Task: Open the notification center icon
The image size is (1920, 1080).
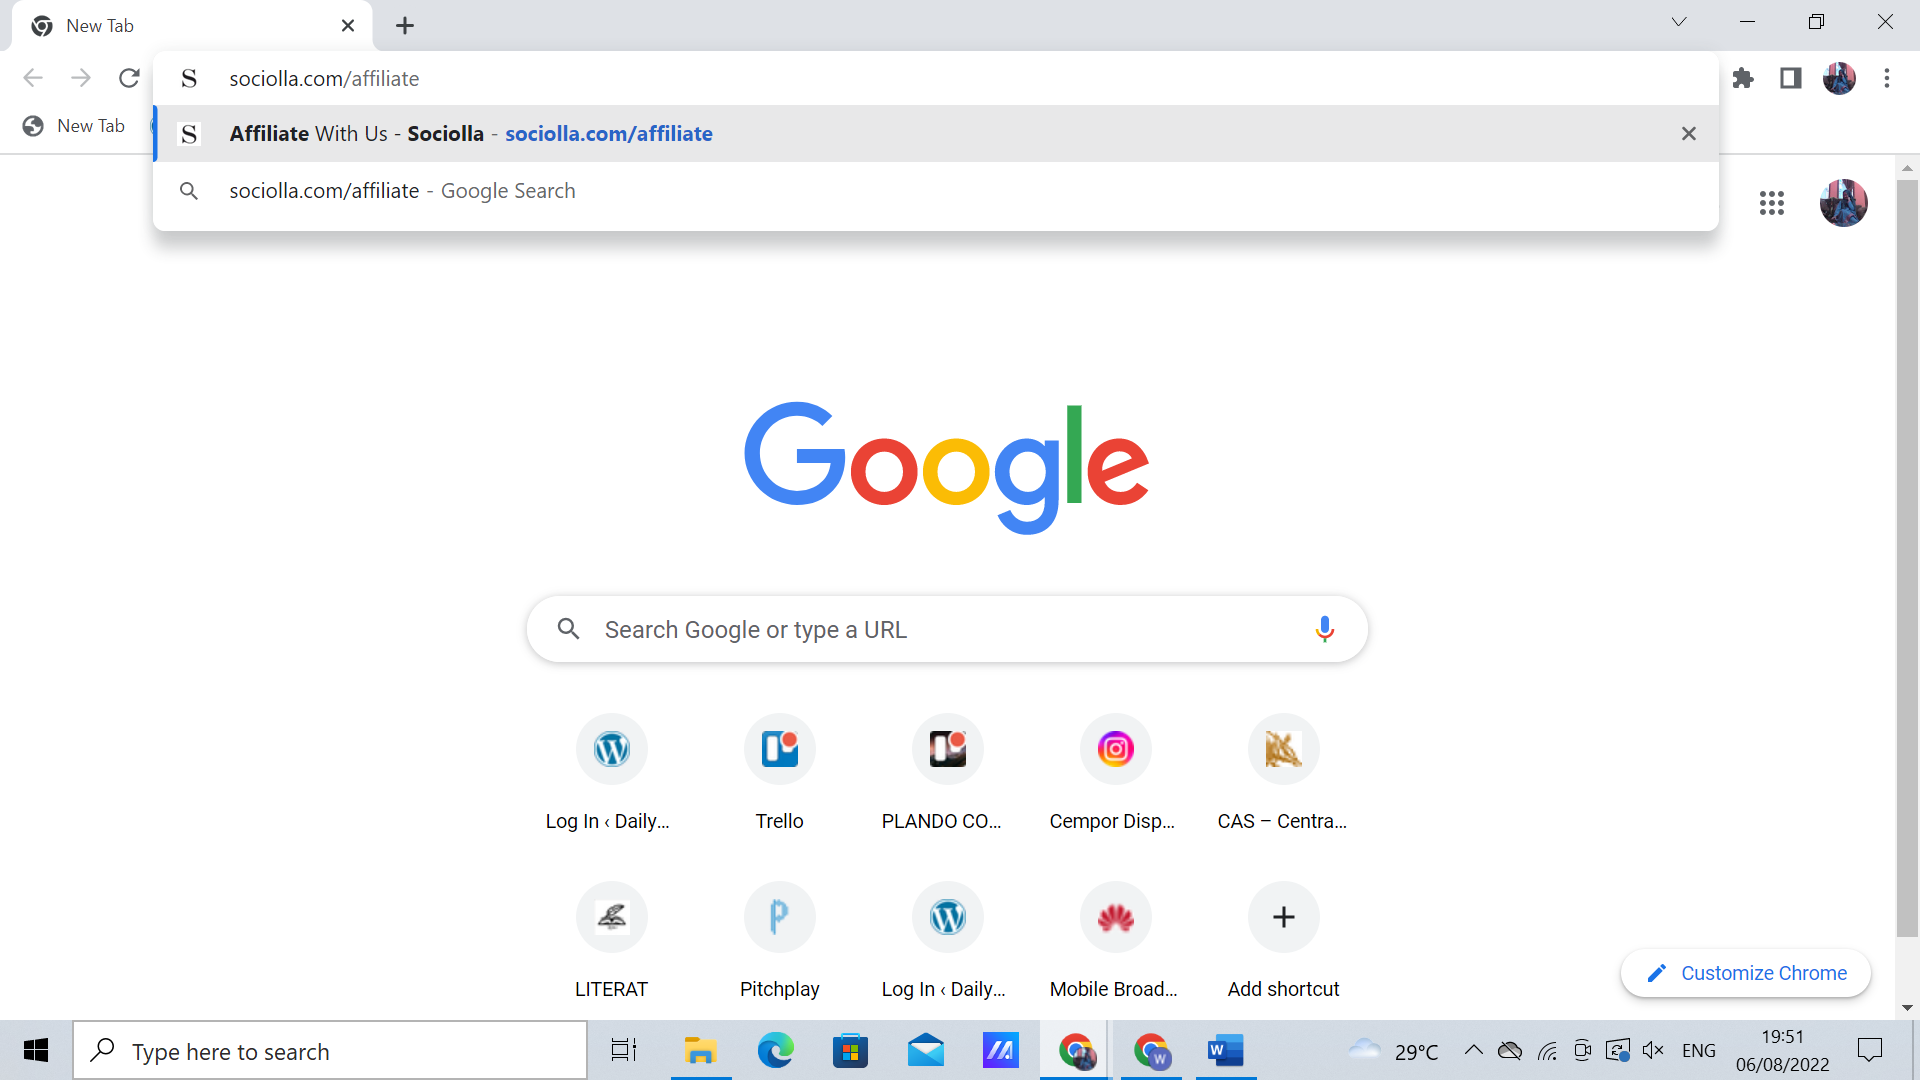Action: point(1869,1050)
